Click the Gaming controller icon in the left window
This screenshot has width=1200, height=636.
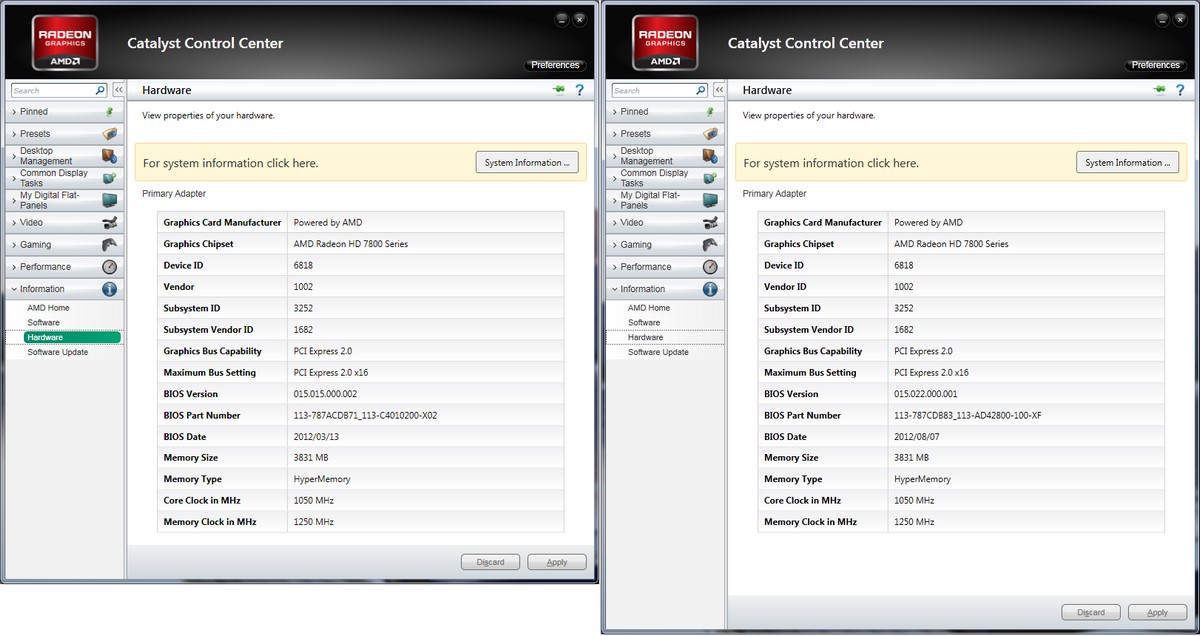110,244
